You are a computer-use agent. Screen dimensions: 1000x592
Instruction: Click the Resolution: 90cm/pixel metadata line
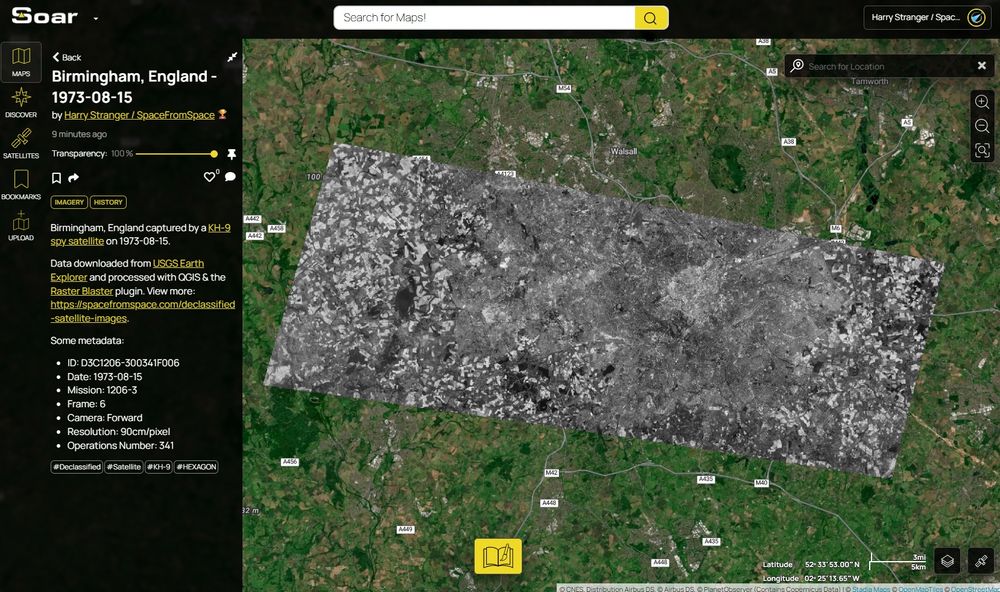coord(119,432)
